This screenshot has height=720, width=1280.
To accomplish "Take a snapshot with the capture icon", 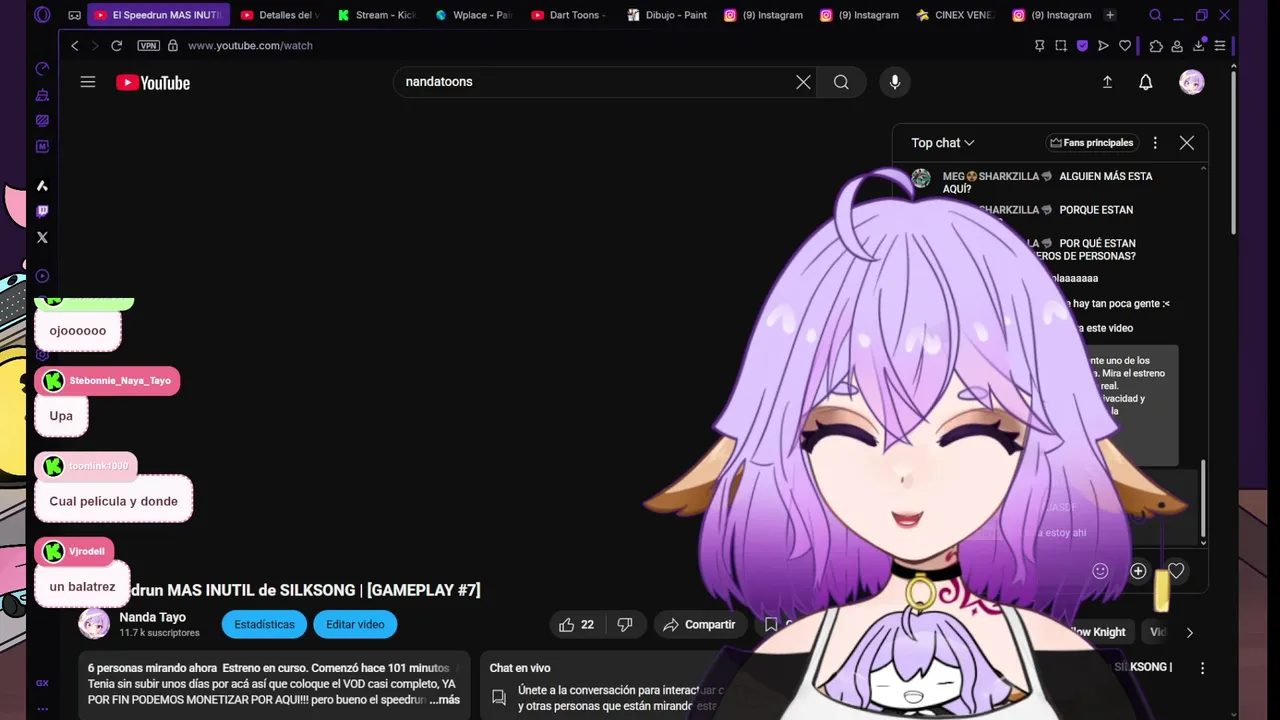I will [x=1060, y=46].
